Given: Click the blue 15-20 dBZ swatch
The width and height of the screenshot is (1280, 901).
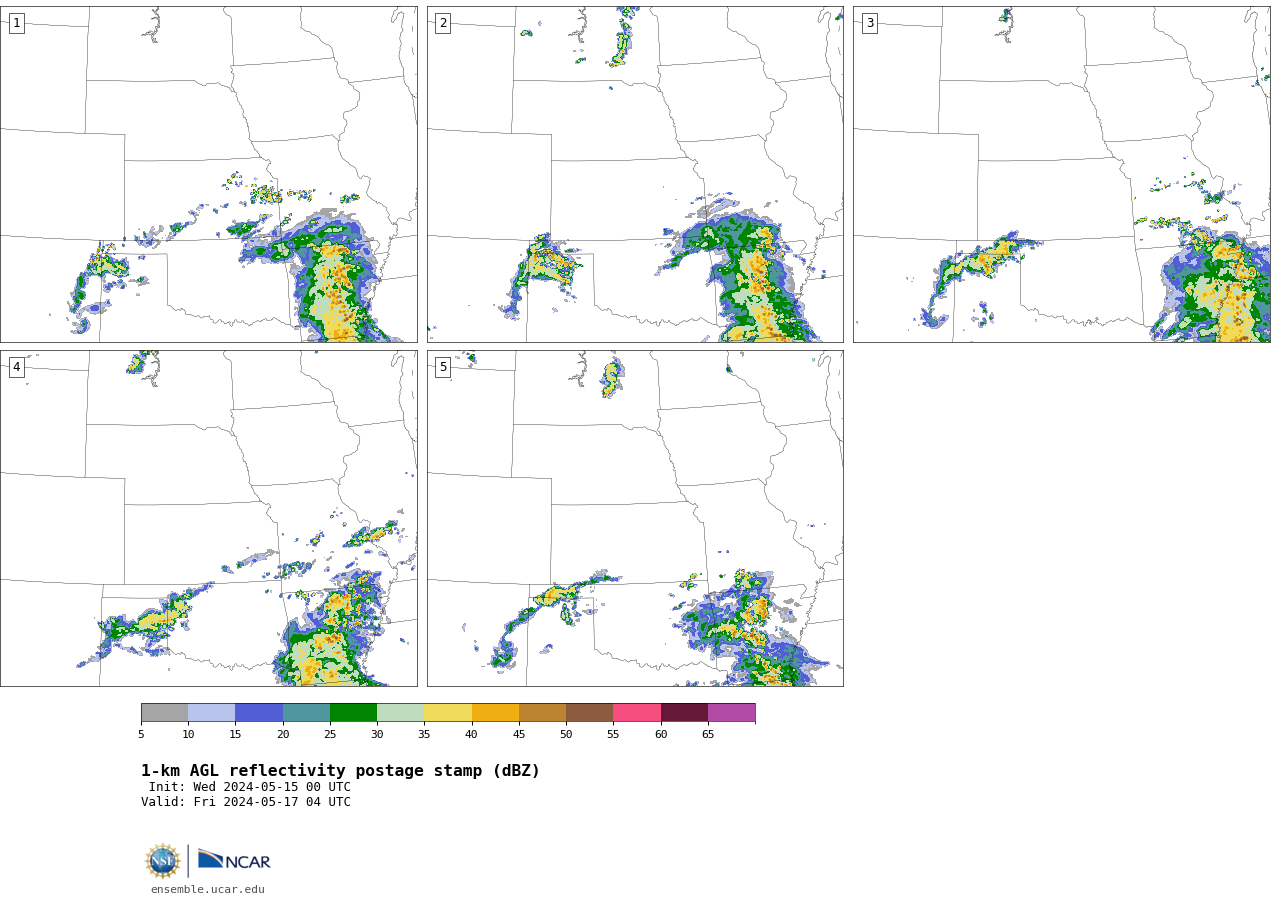Looking at the screenshot, I should [259, 713].
